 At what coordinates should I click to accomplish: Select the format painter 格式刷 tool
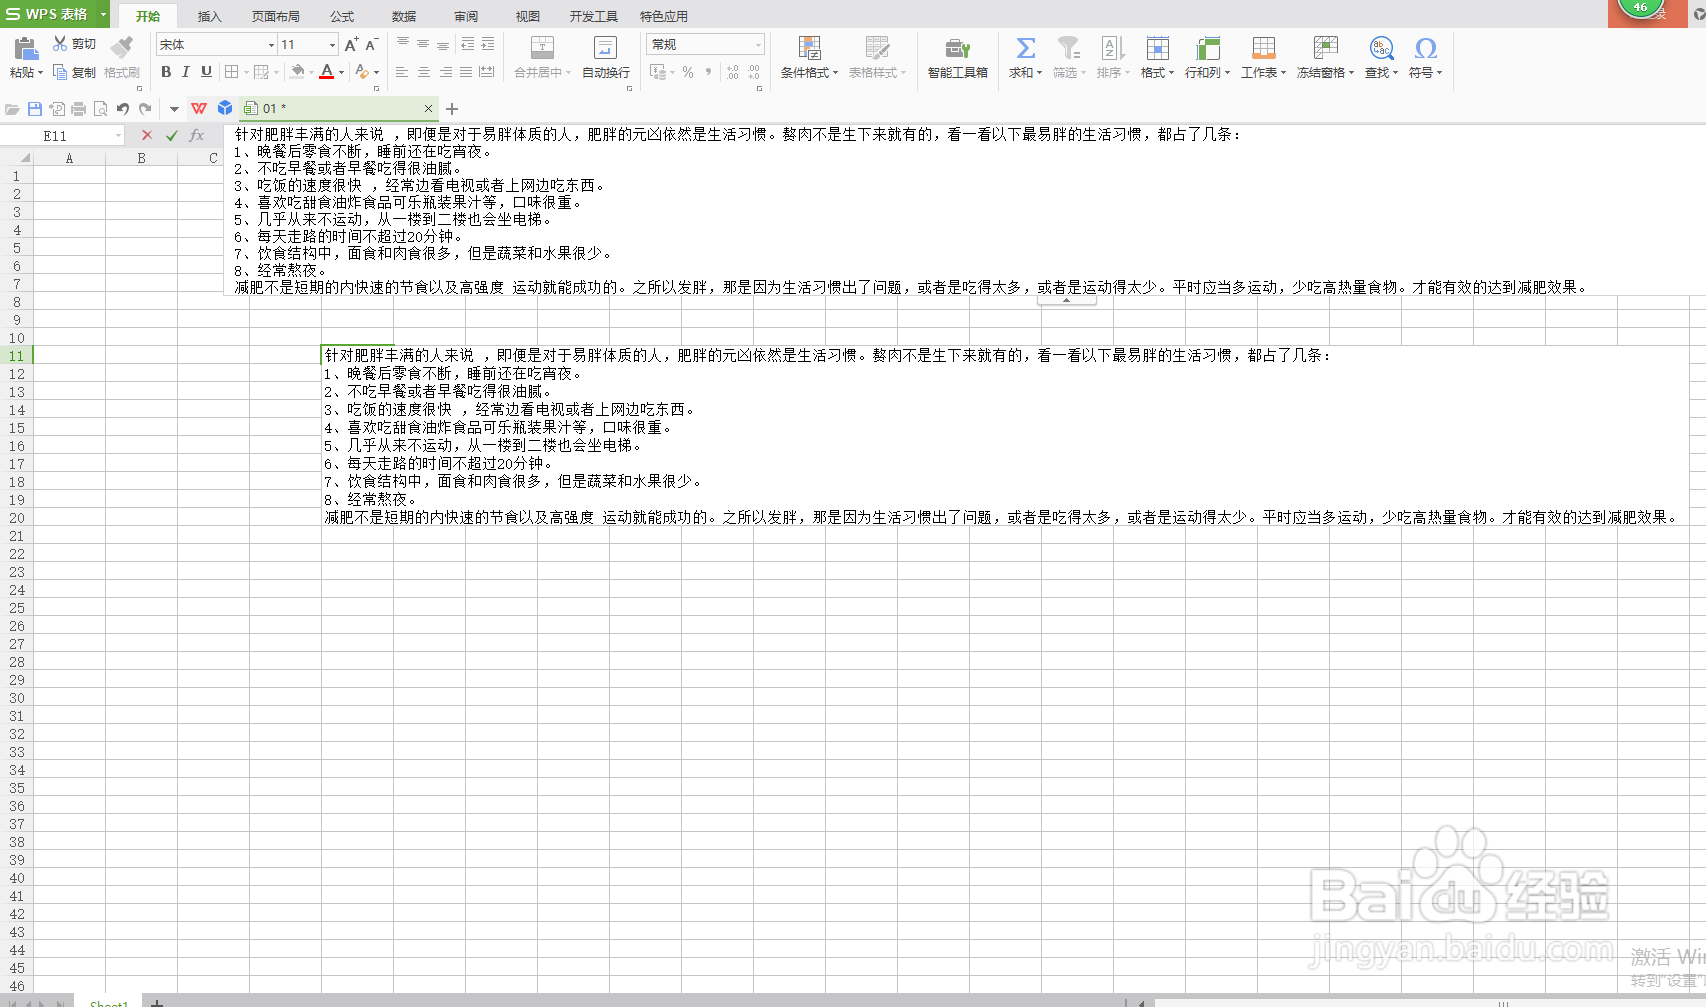point(120,60)
